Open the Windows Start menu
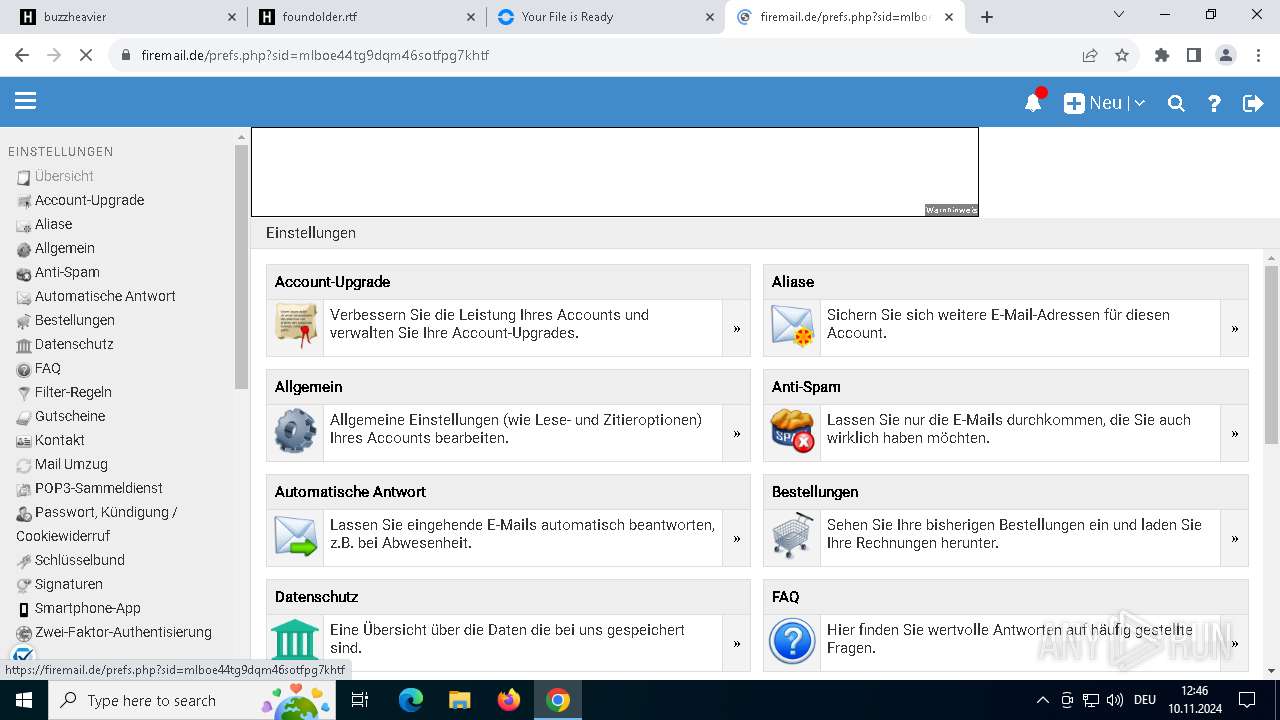 tap(23, 700)
